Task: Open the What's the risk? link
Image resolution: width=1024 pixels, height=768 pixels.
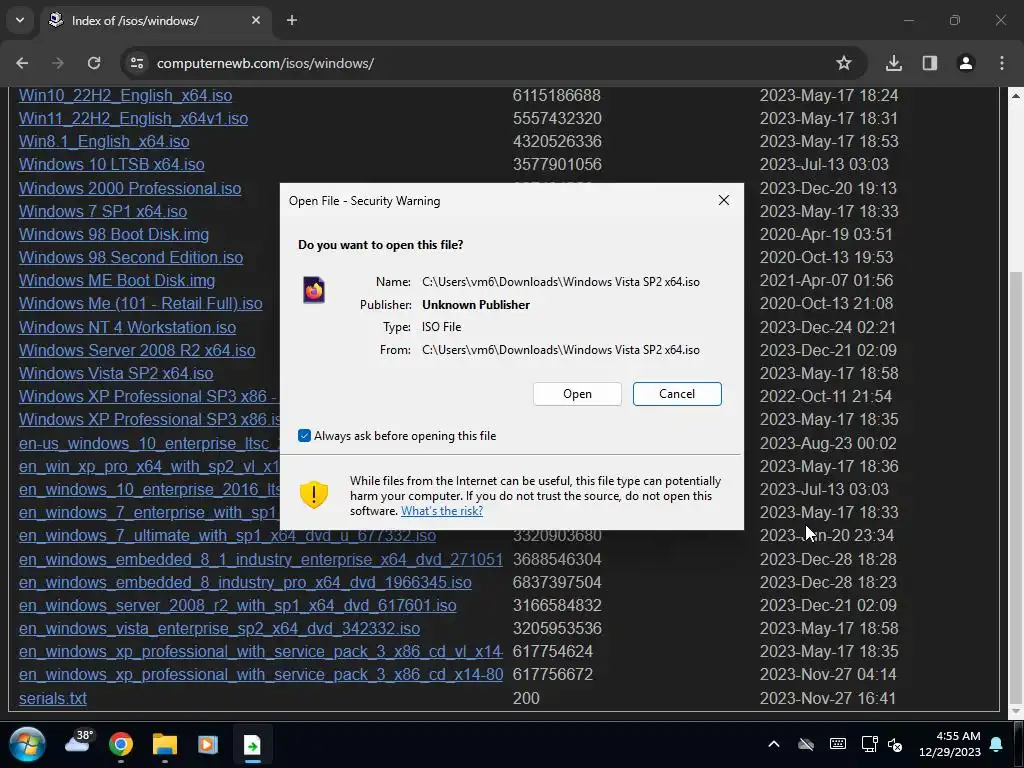Action: point(442,511)
